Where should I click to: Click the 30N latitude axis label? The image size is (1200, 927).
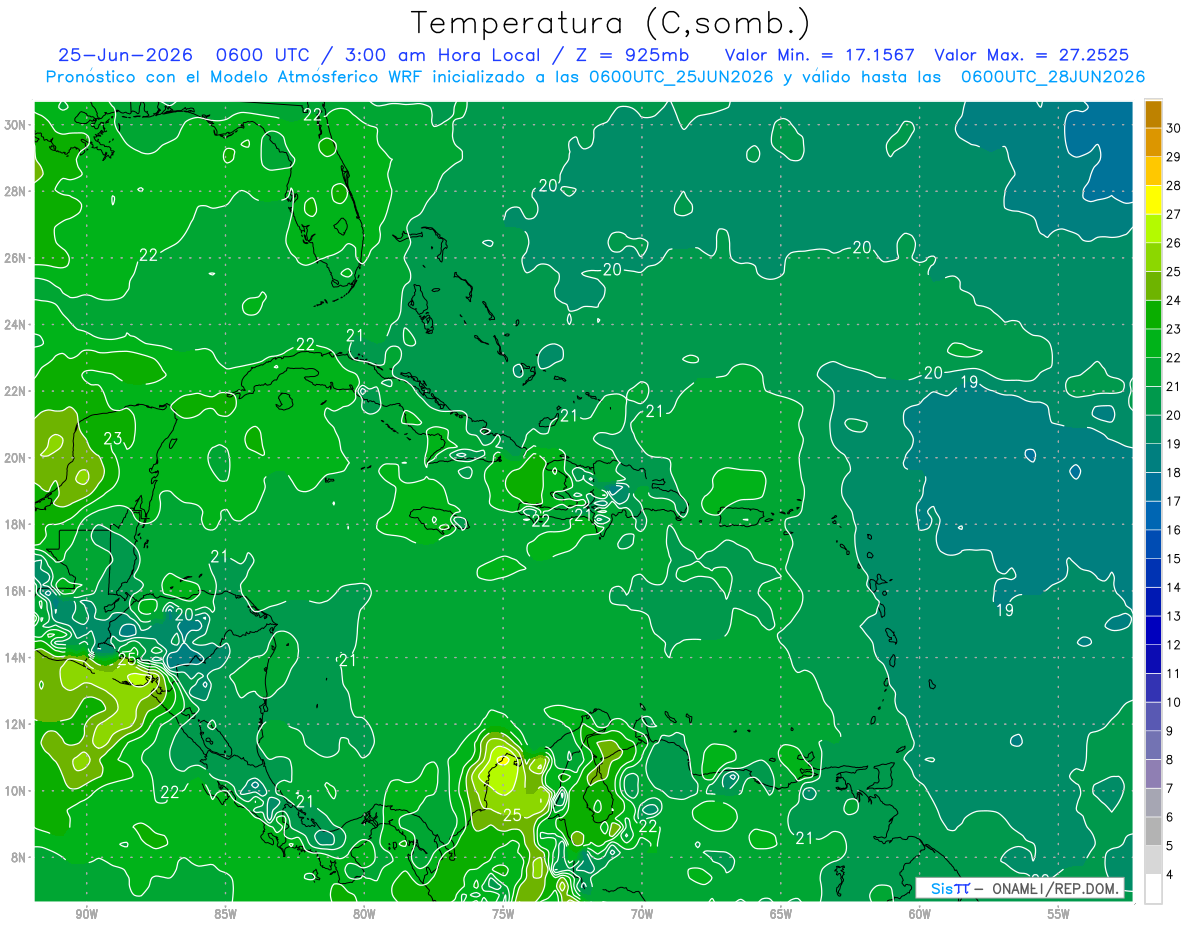point(16,125)
